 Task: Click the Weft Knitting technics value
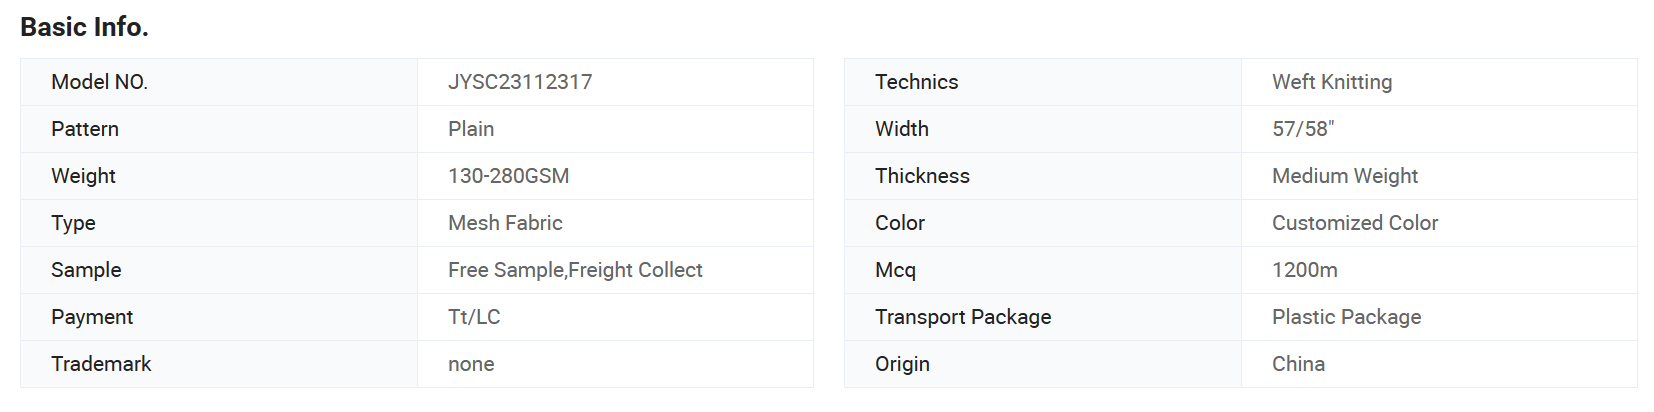(x=1332, y=82)
